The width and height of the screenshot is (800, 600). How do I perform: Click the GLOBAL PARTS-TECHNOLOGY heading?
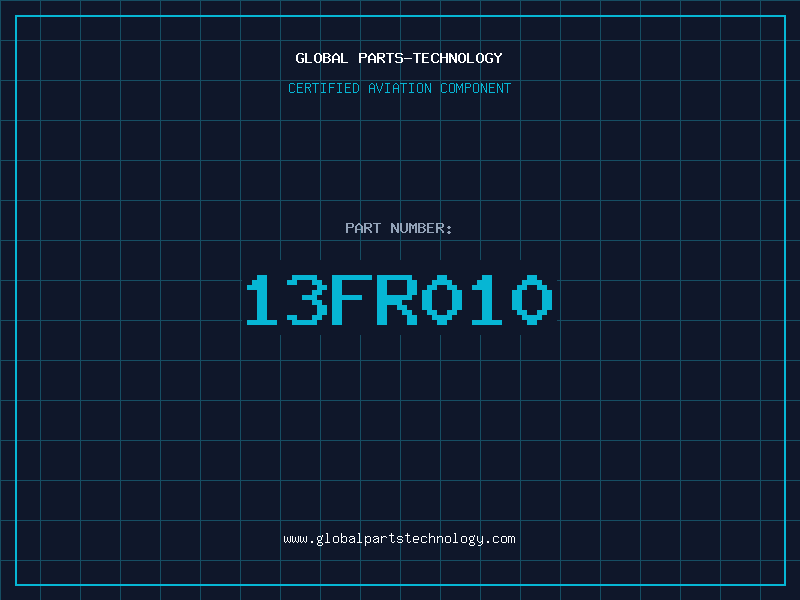(x=399, y=58)
